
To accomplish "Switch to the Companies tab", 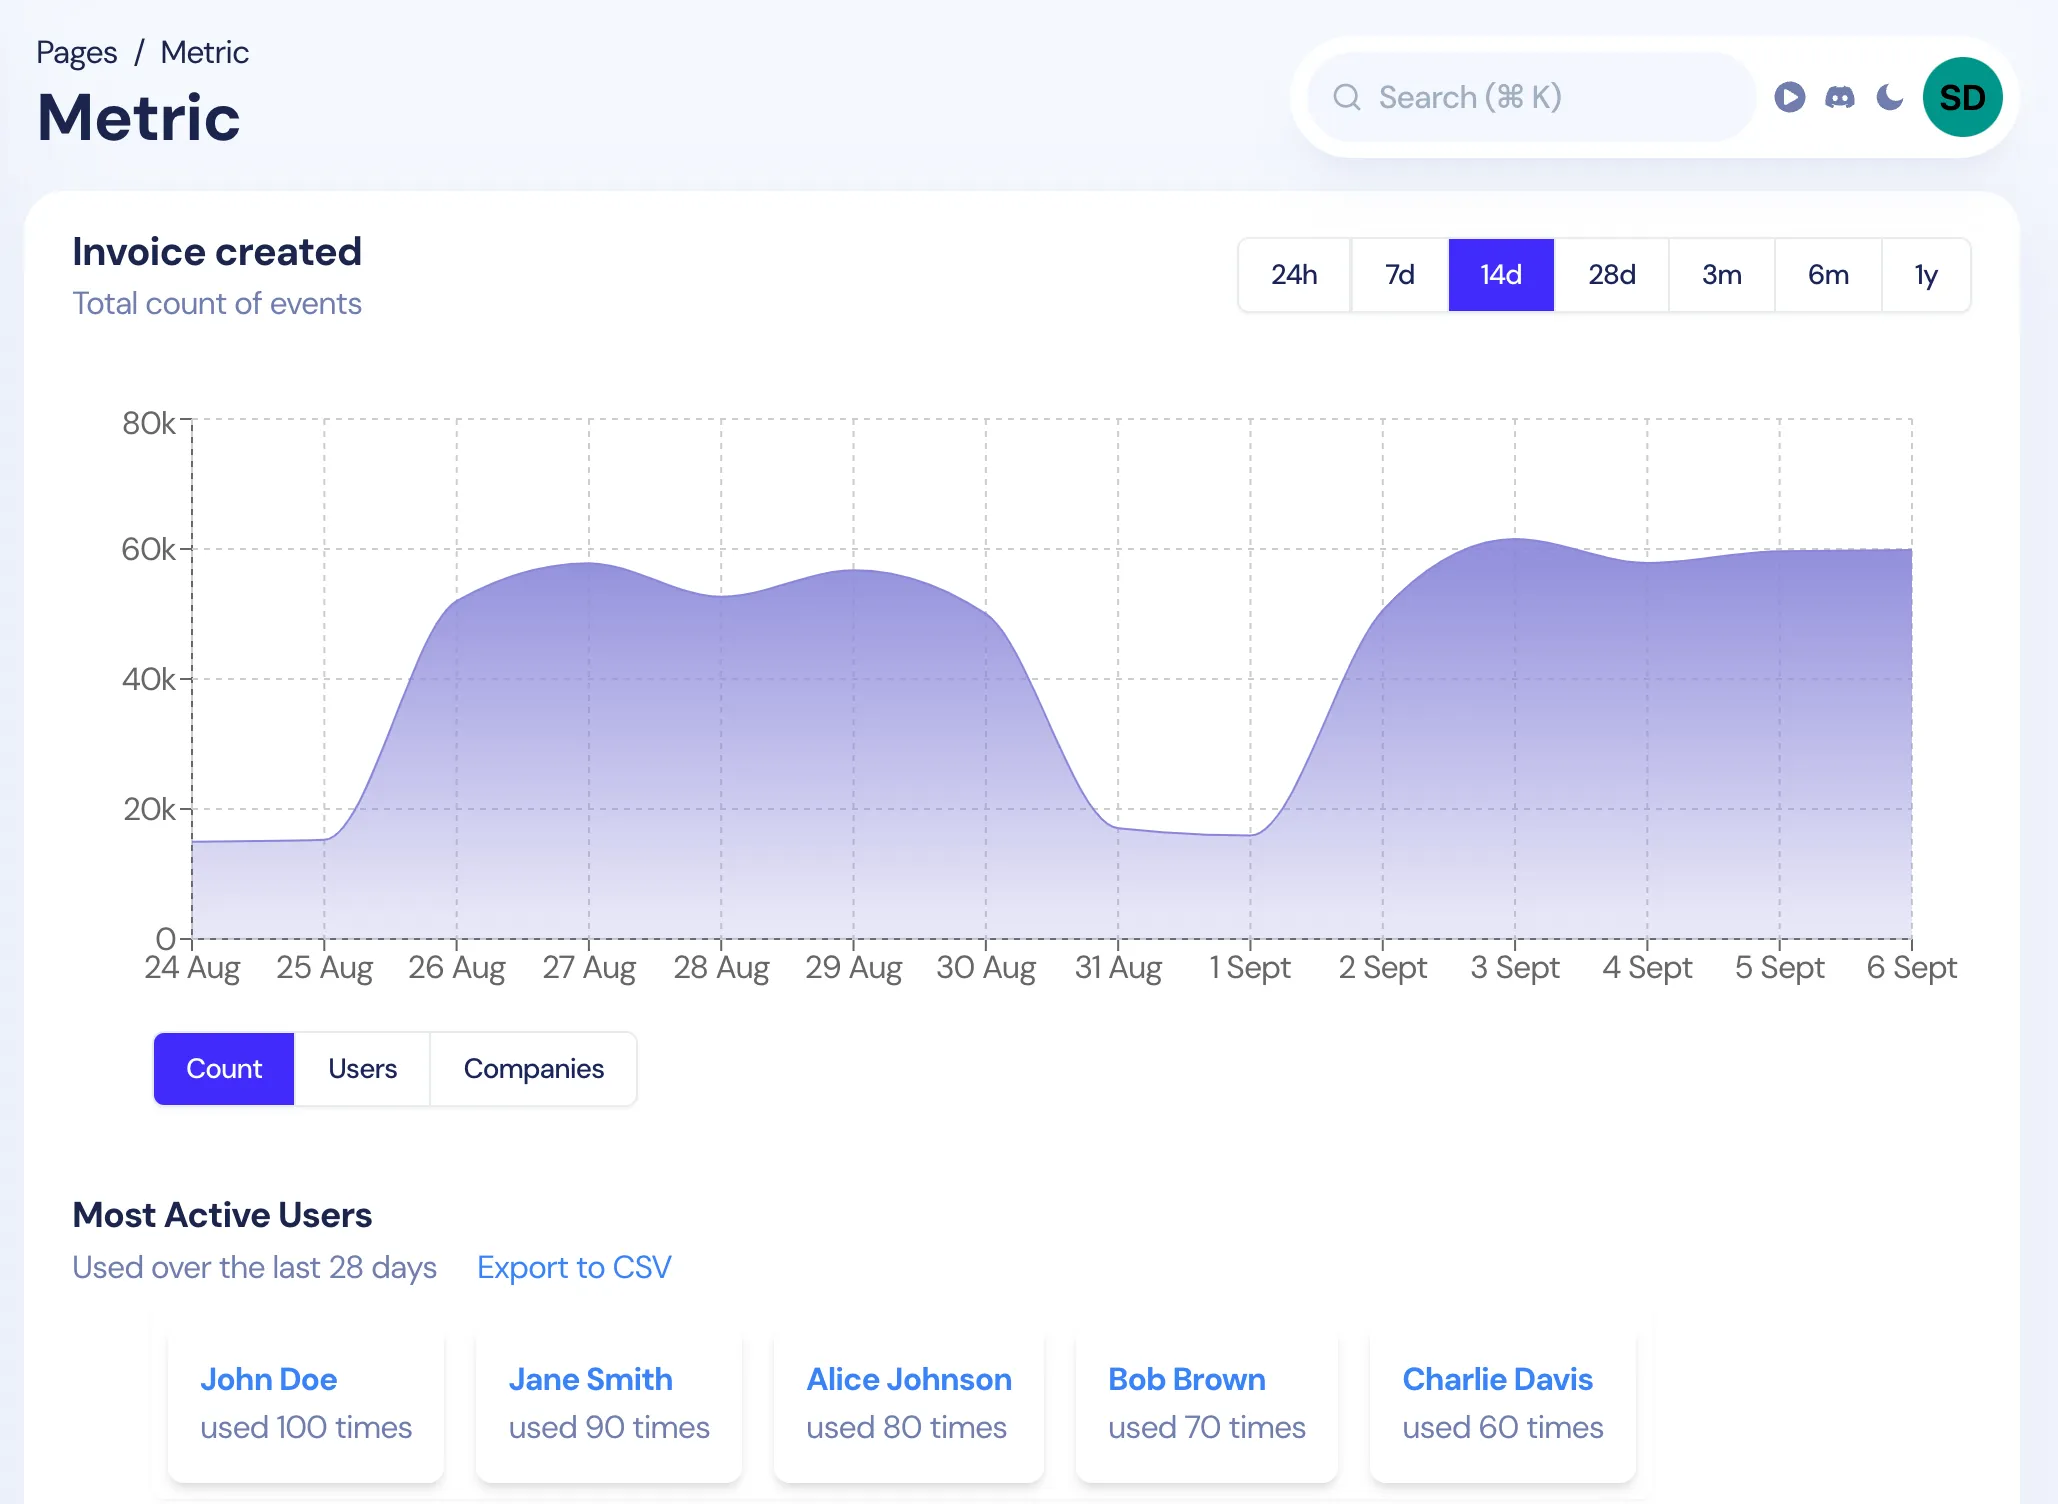I will 533,1068.
